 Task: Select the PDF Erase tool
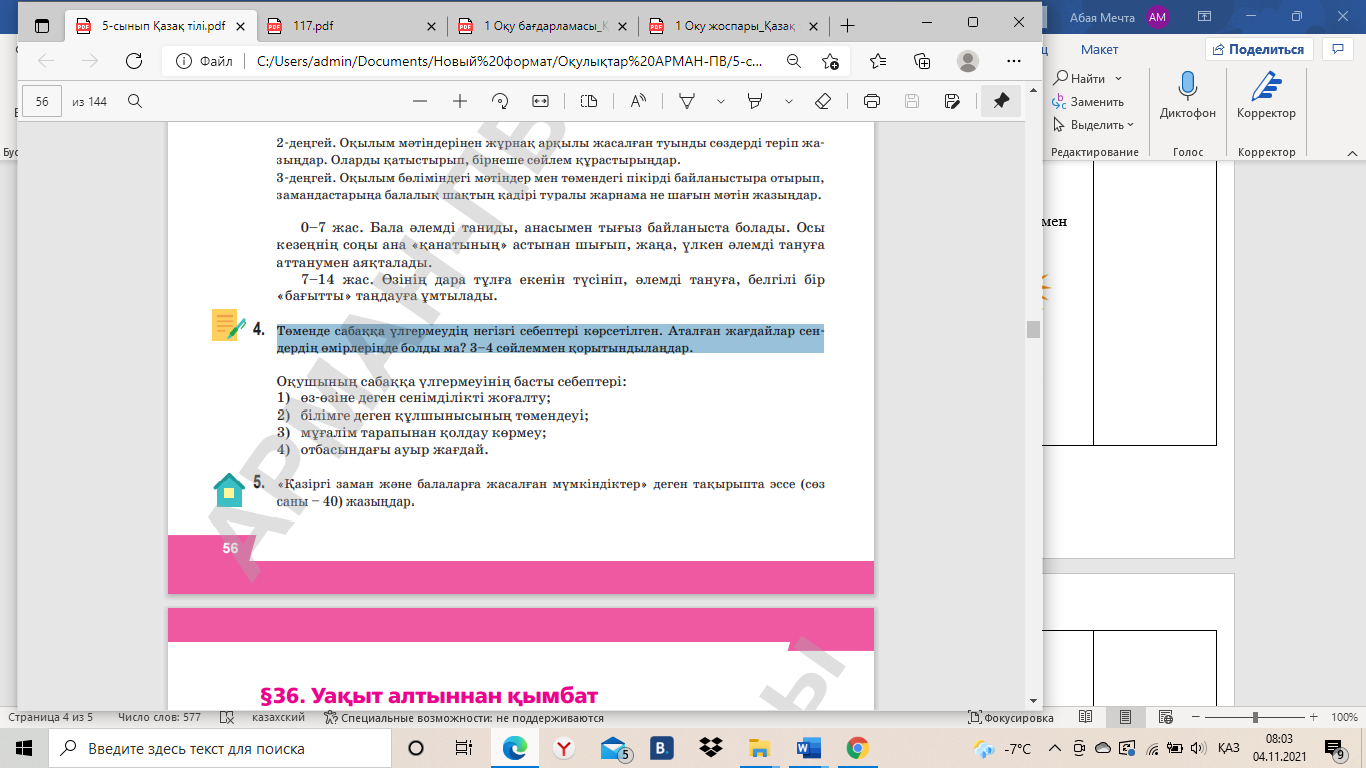[x=823, y=101]
